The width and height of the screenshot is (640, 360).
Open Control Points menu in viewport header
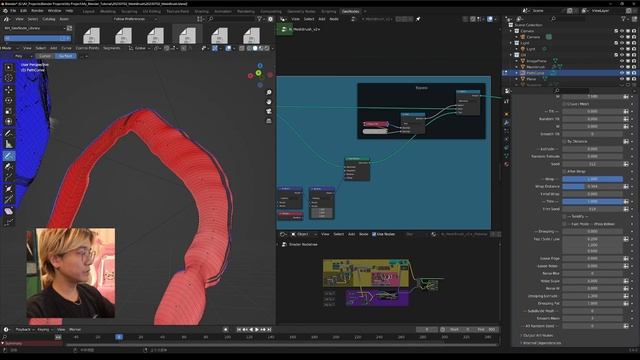coord(87,48)
